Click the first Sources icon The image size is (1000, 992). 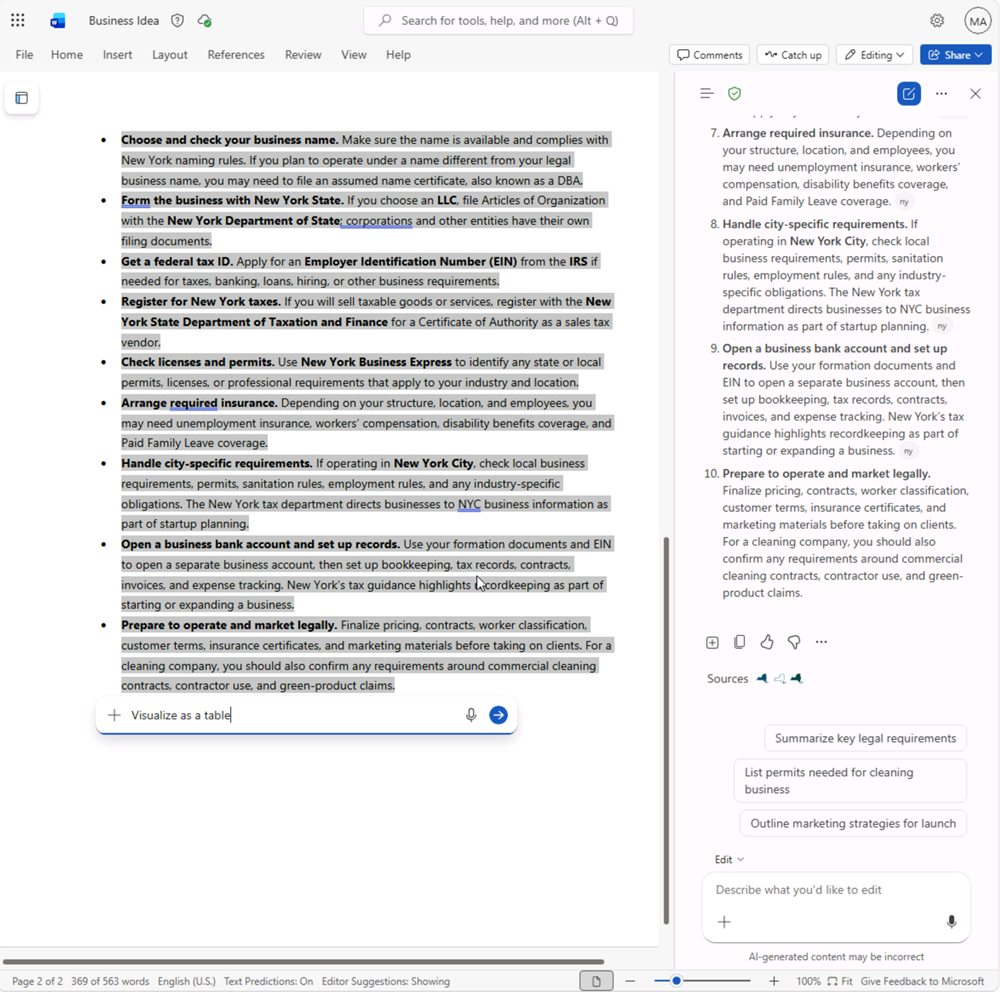[762, 679]
